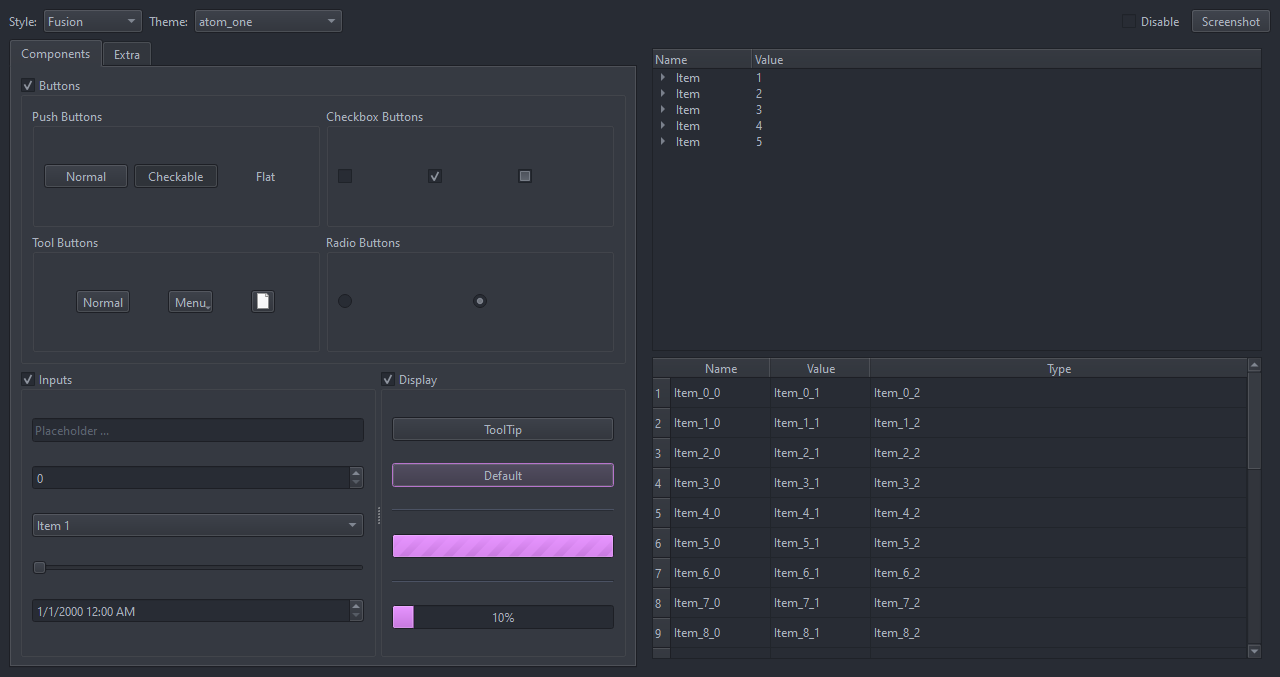Expand the tree item with value 3

point(663,110)
